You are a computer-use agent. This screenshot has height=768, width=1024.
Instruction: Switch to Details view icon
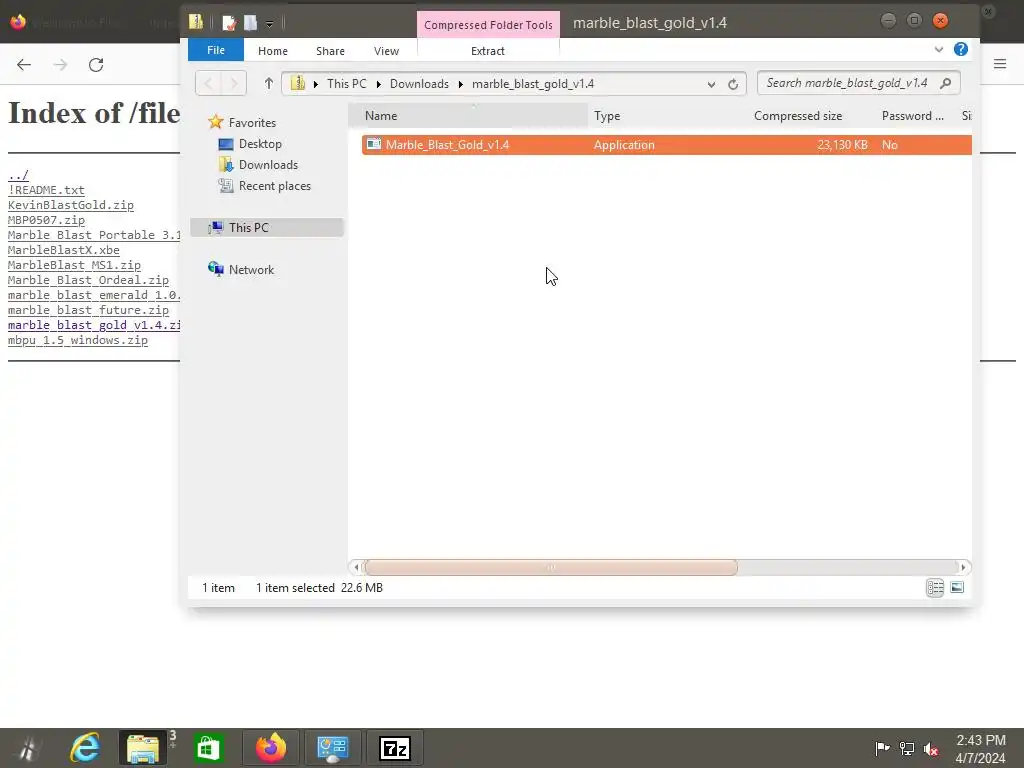[935, 588]
